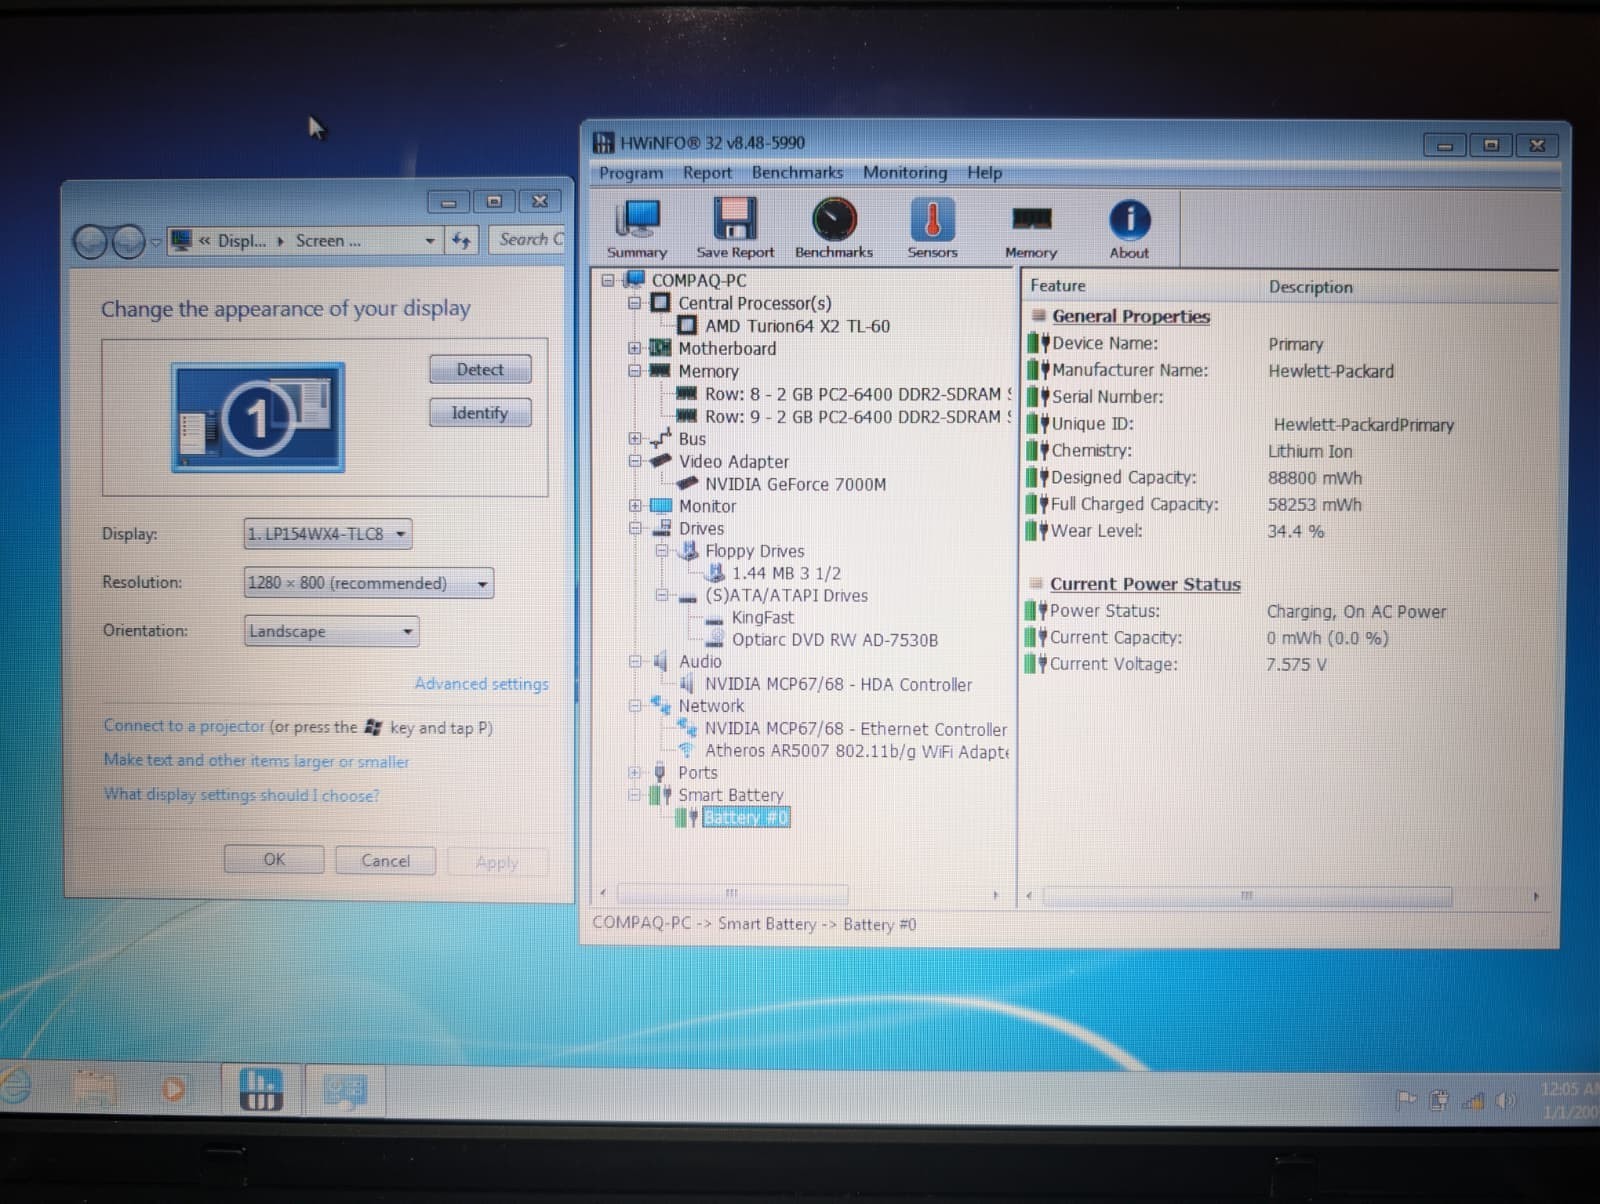Open Action Center flag in system tray
1600x1204 pixels.
click(x=1406, y=1101)
